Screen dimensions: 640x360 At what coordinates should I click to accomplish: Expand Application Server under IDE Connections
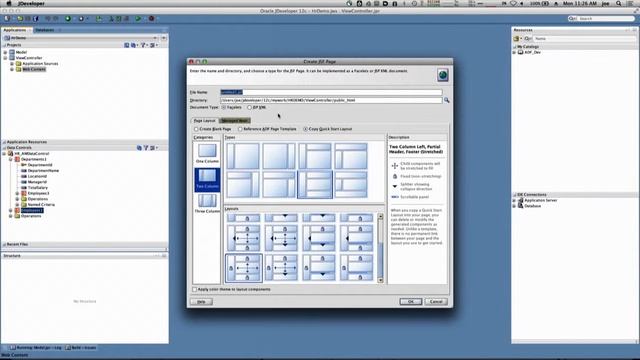tap(514, 200)
